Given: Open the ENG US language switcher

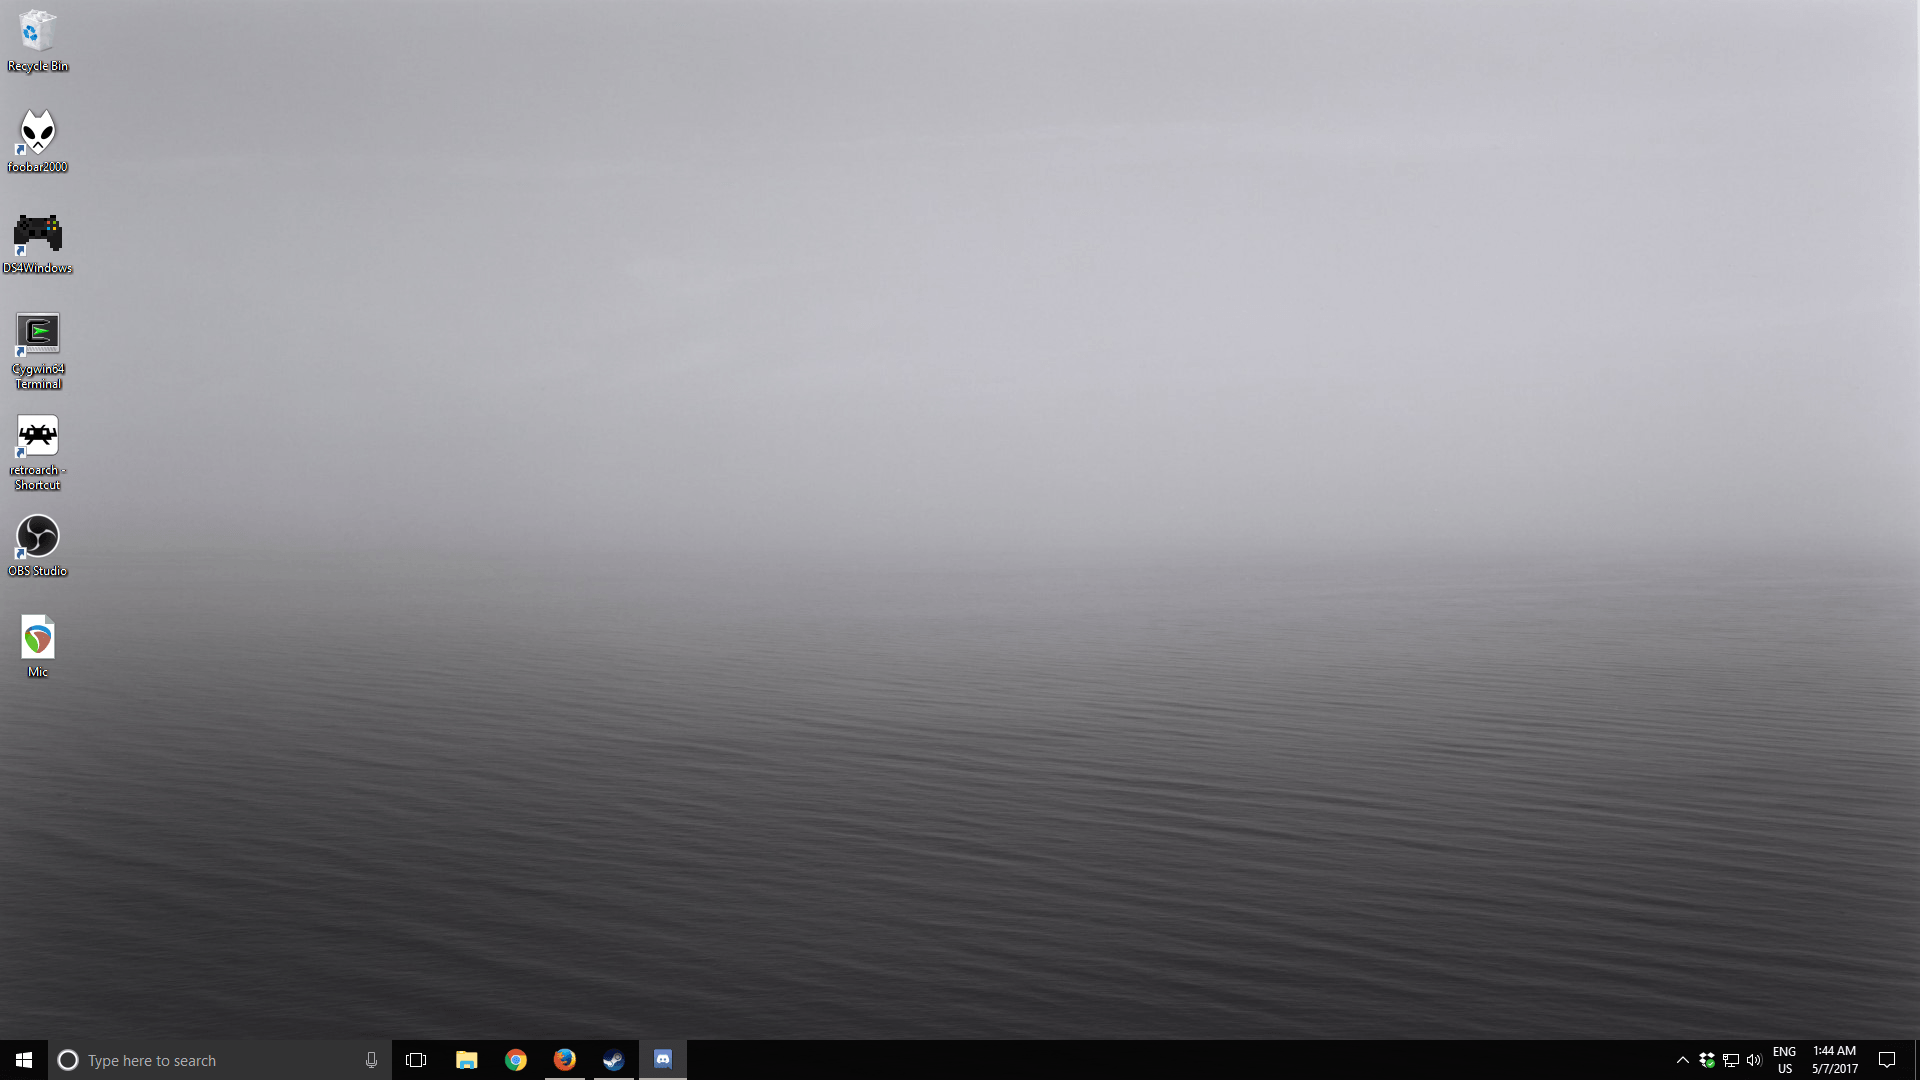Looking at the screenshot, I should tap(1785, 1059).
